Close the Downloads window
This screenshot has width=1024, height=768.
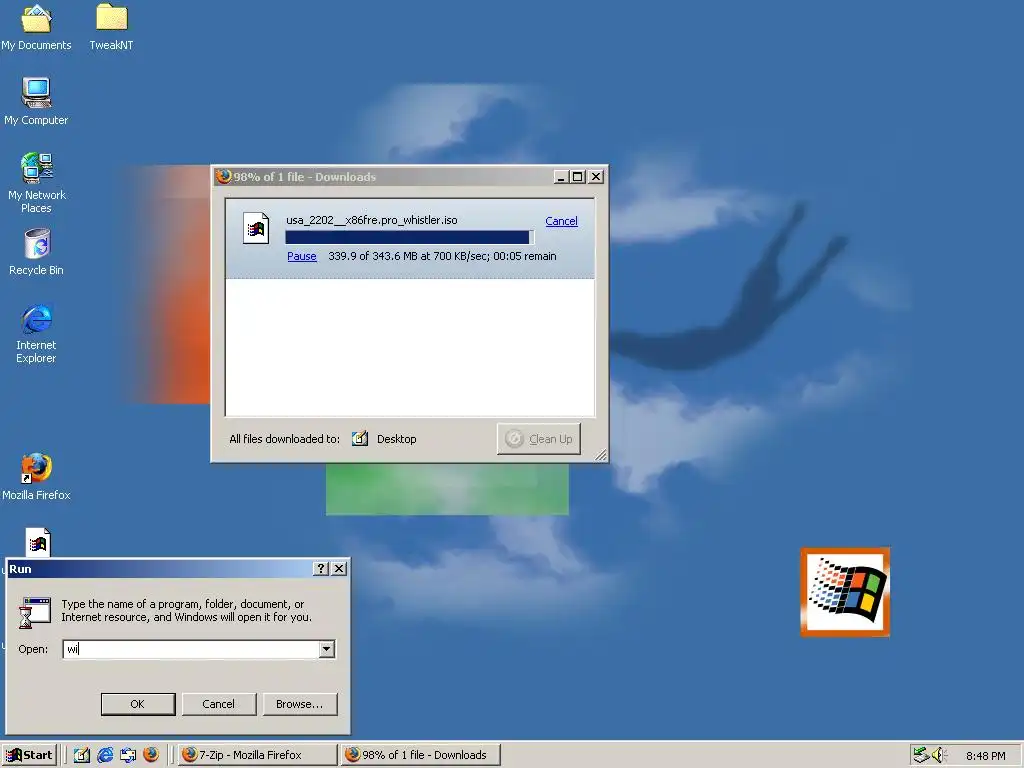pyautogui.click(x=596, y=176)
